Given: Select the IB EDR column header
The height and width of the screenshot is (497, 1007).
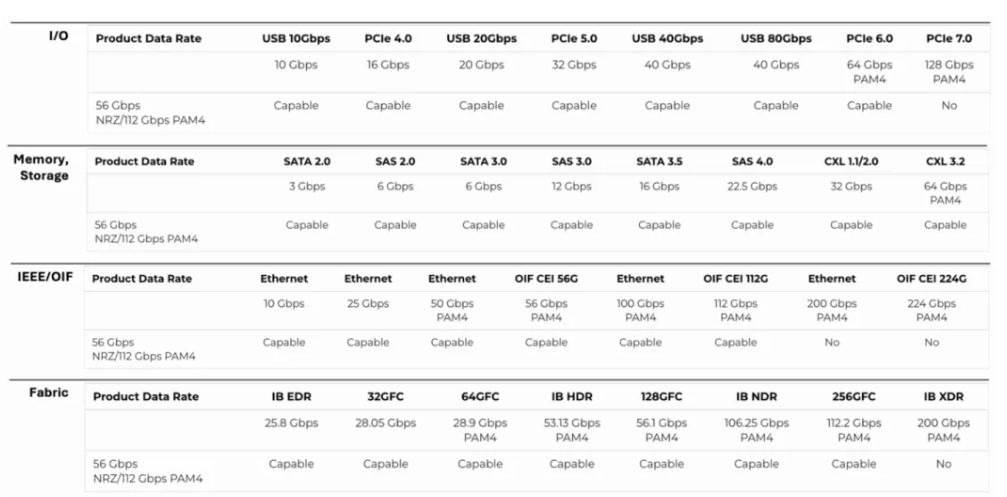Looking at the screenshot, I should coord(291,397).
